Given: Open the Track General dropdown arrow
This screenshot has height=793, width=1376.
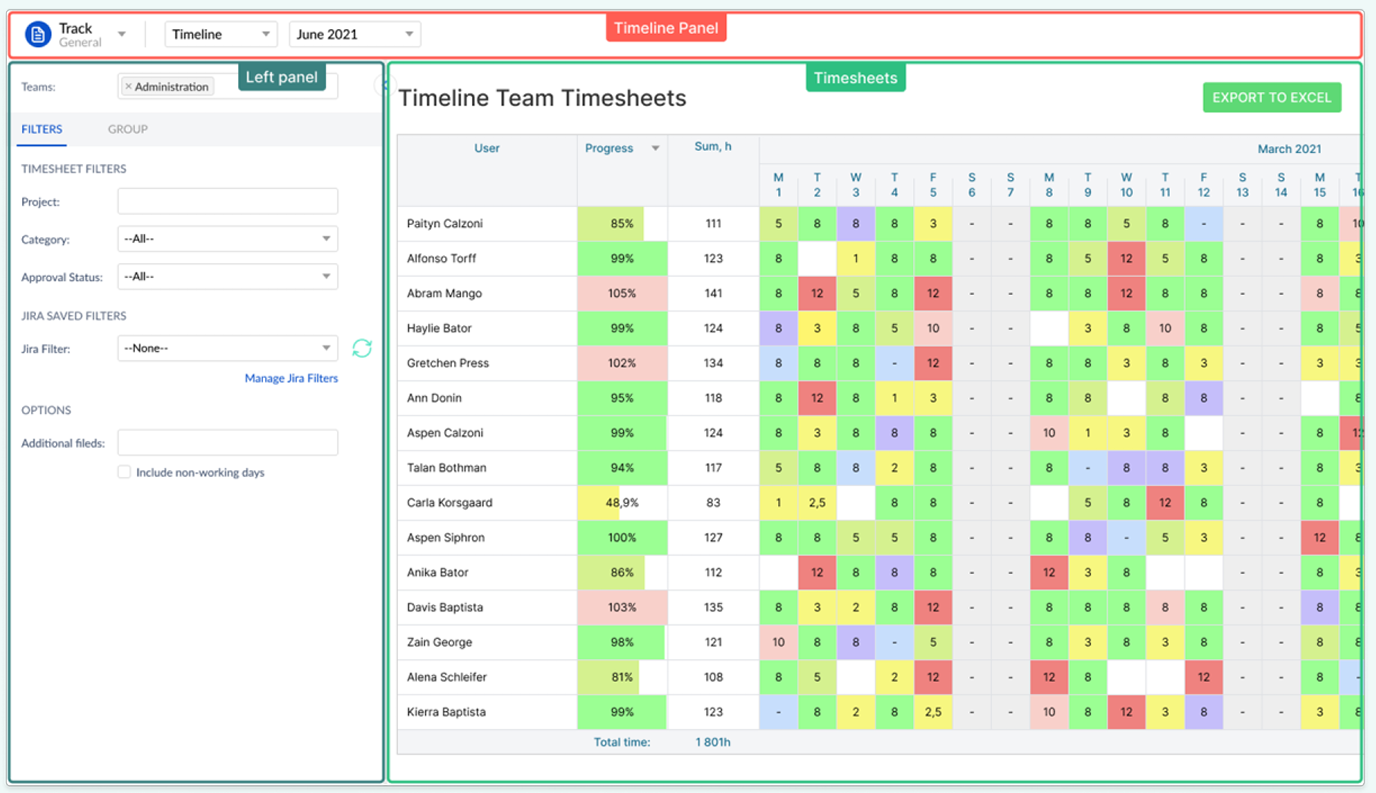Looking at the screenshot, I should 122,35.
